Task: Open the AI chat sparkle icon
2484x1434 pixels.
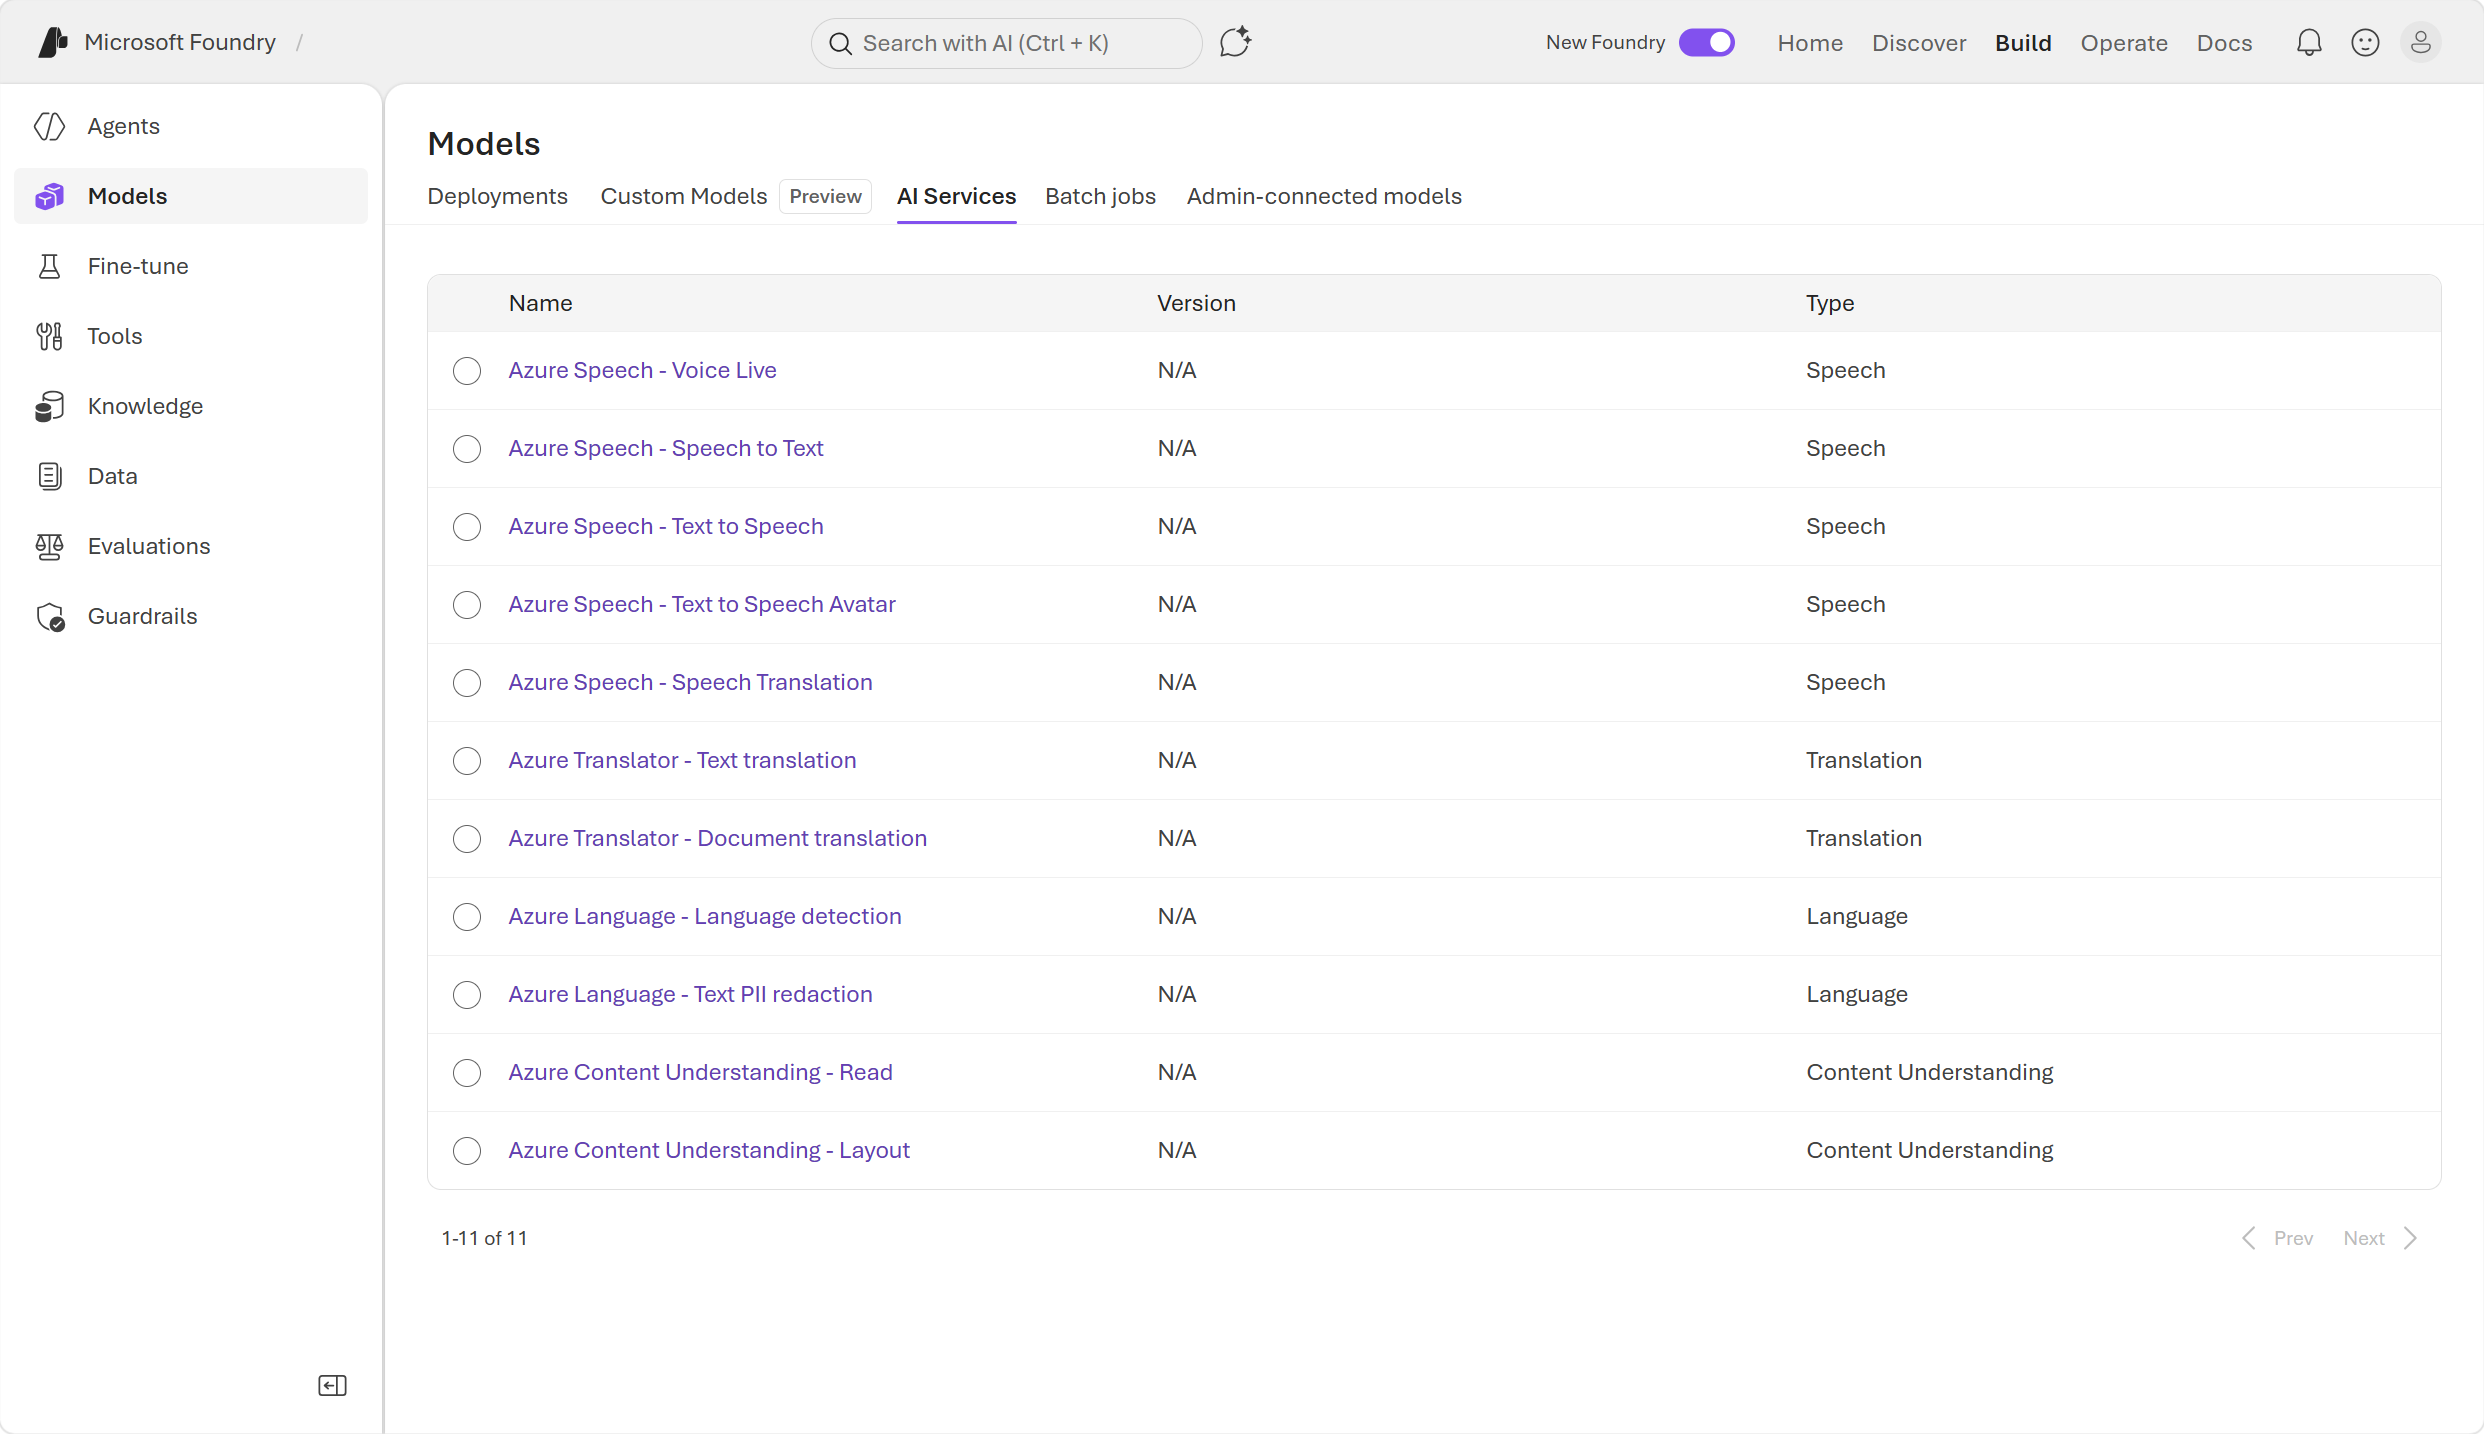Action: point(1236,43)
